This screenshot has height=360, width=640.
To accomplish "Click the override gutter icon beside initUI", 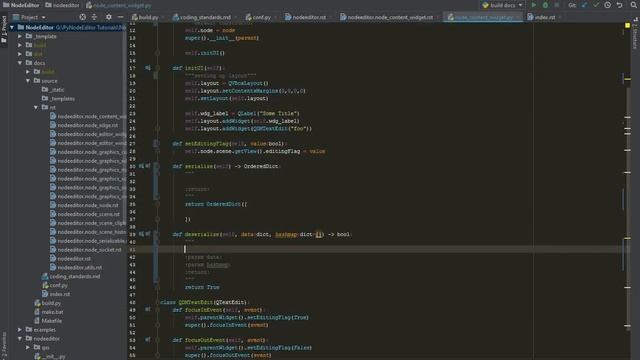I will coord(148,68).
